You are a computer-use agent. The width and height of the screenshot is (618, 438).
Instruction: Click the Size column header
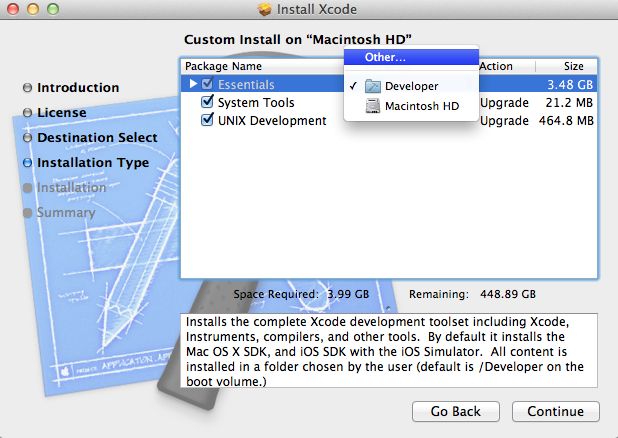(573, 66)
